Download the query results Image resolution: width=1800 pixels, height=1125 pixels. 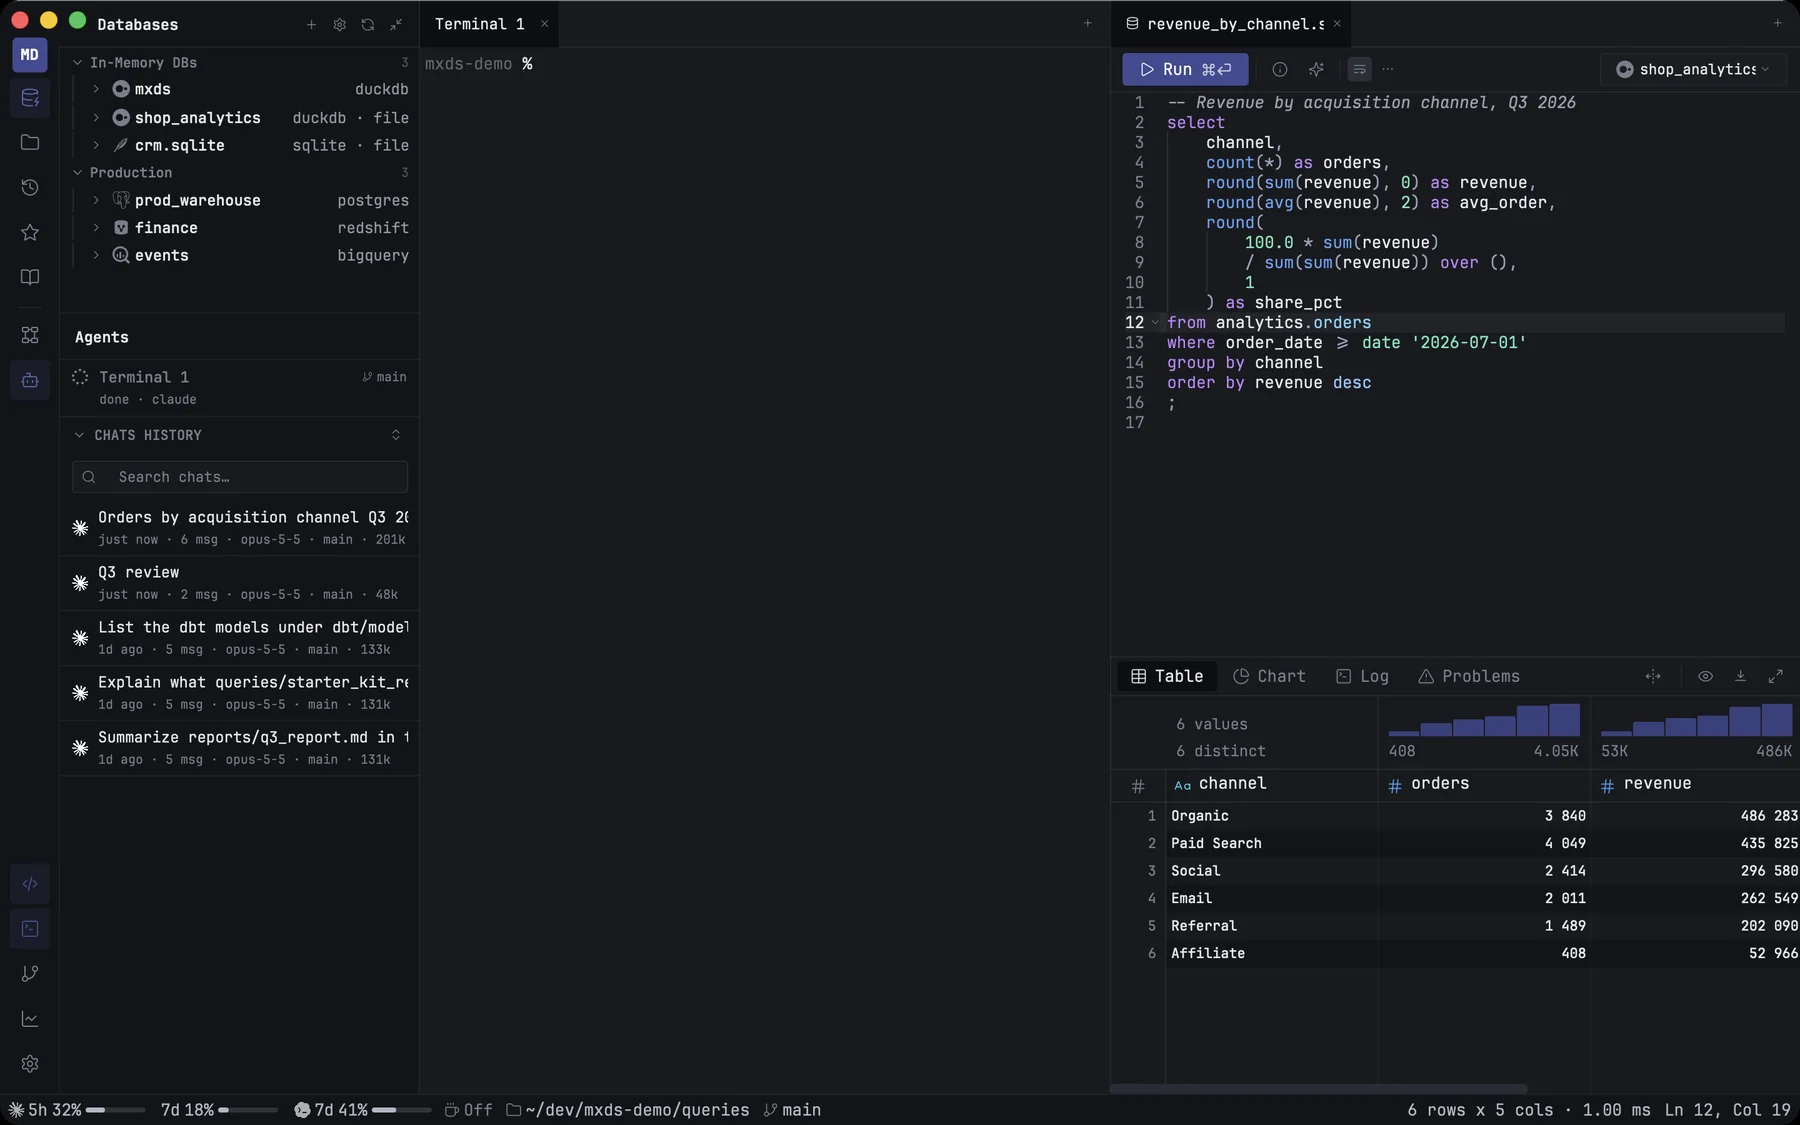pyautogui.click(x=1740, y=676)
